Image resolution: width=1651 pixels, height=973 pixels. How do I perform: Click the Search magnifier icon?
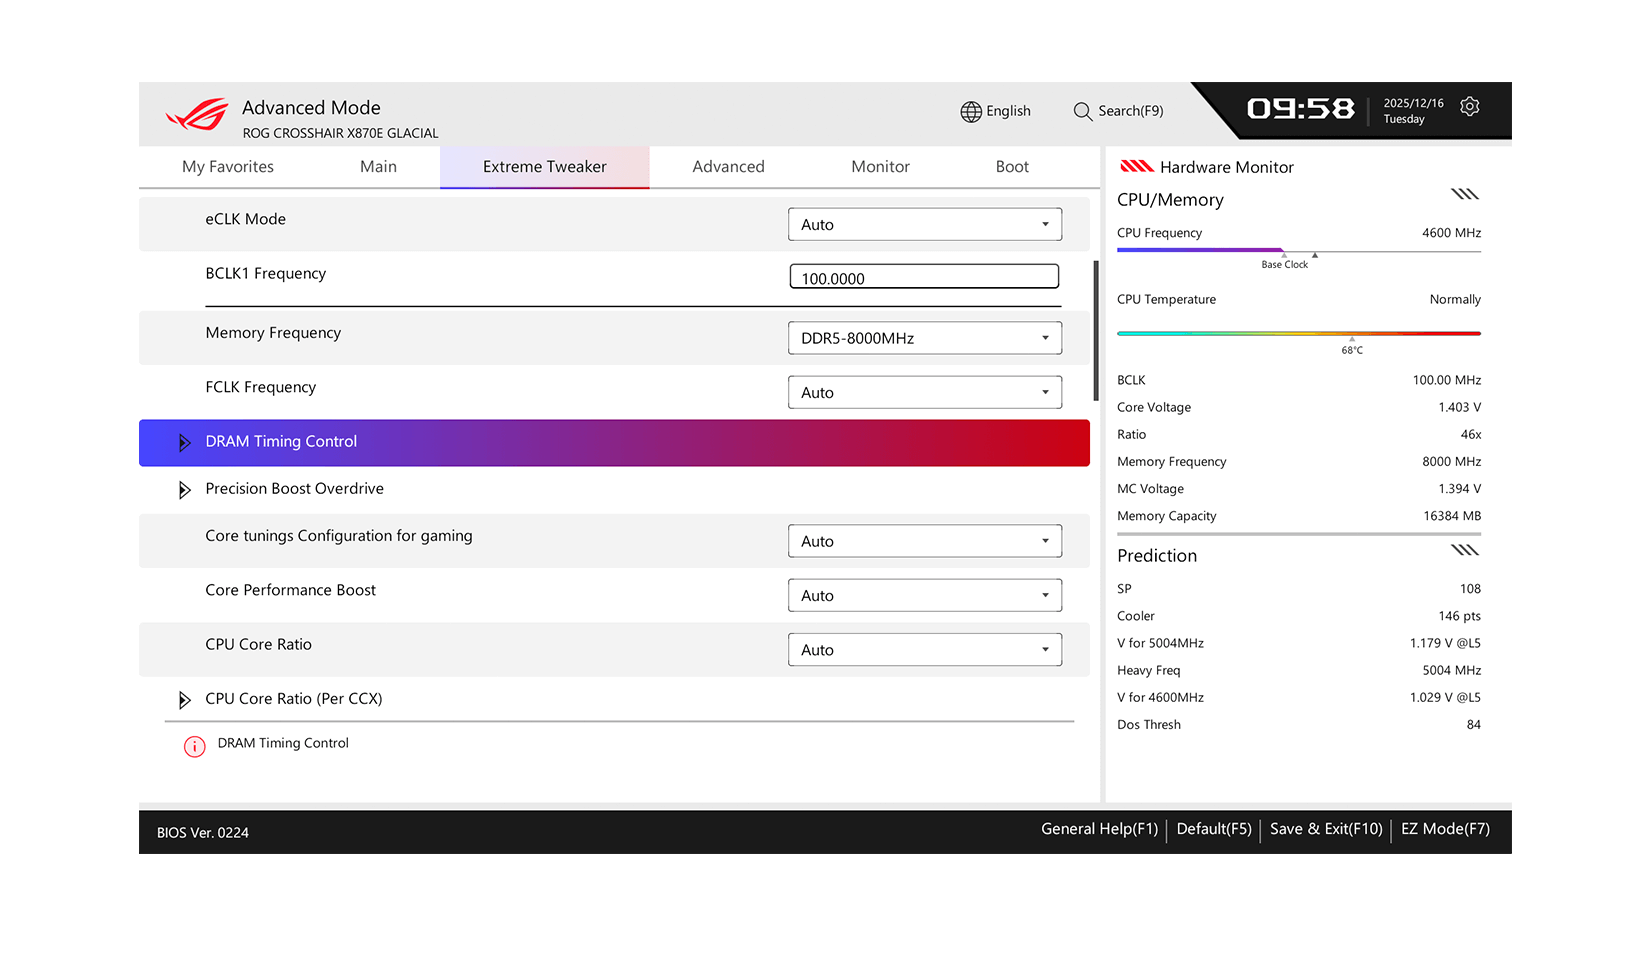pos(1082,111)
